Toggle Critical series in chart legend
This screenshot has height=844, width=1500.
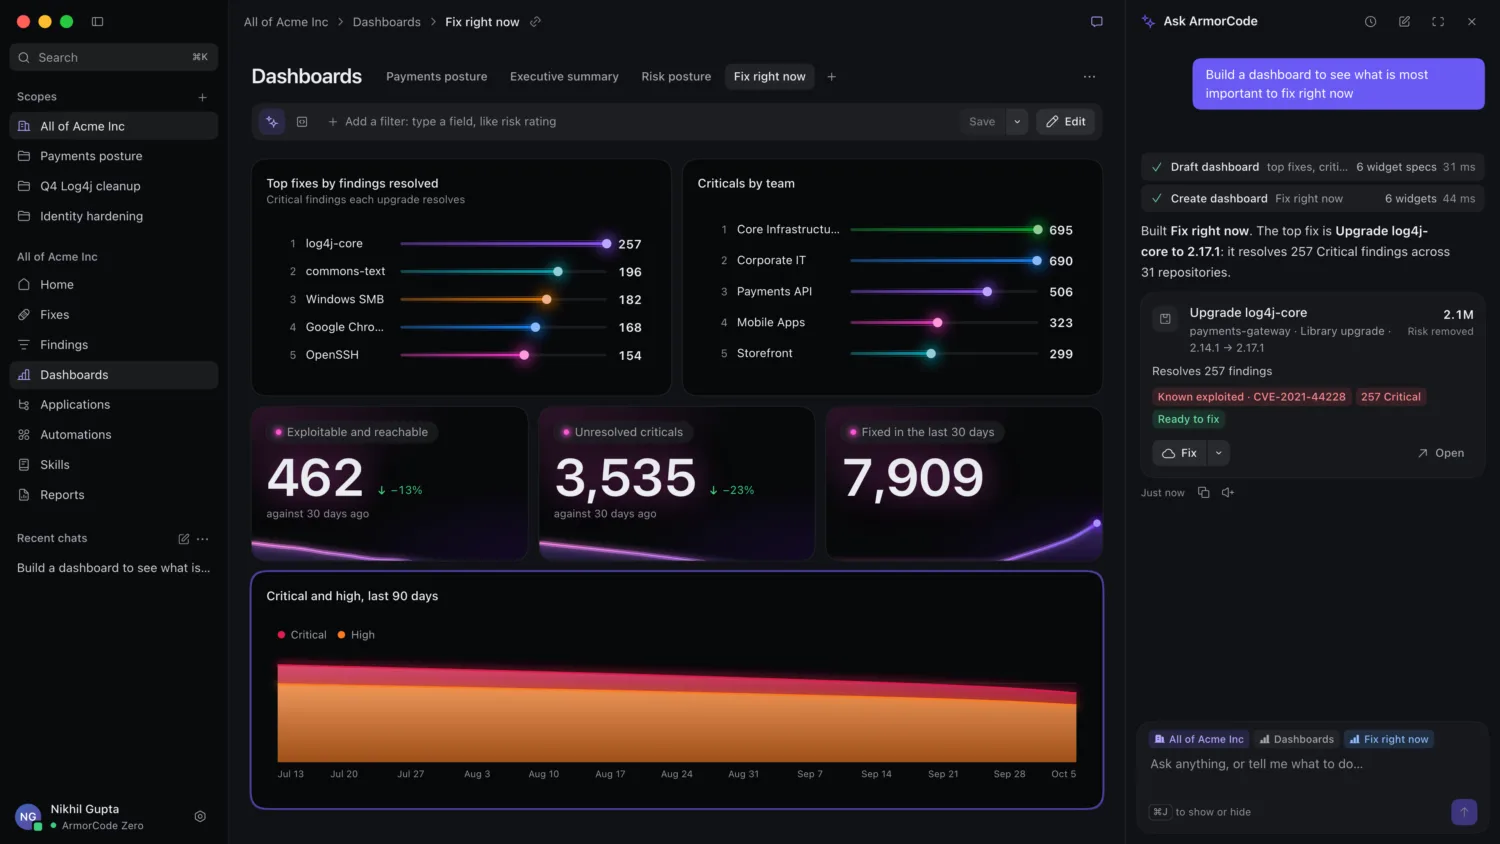(302, 635)
